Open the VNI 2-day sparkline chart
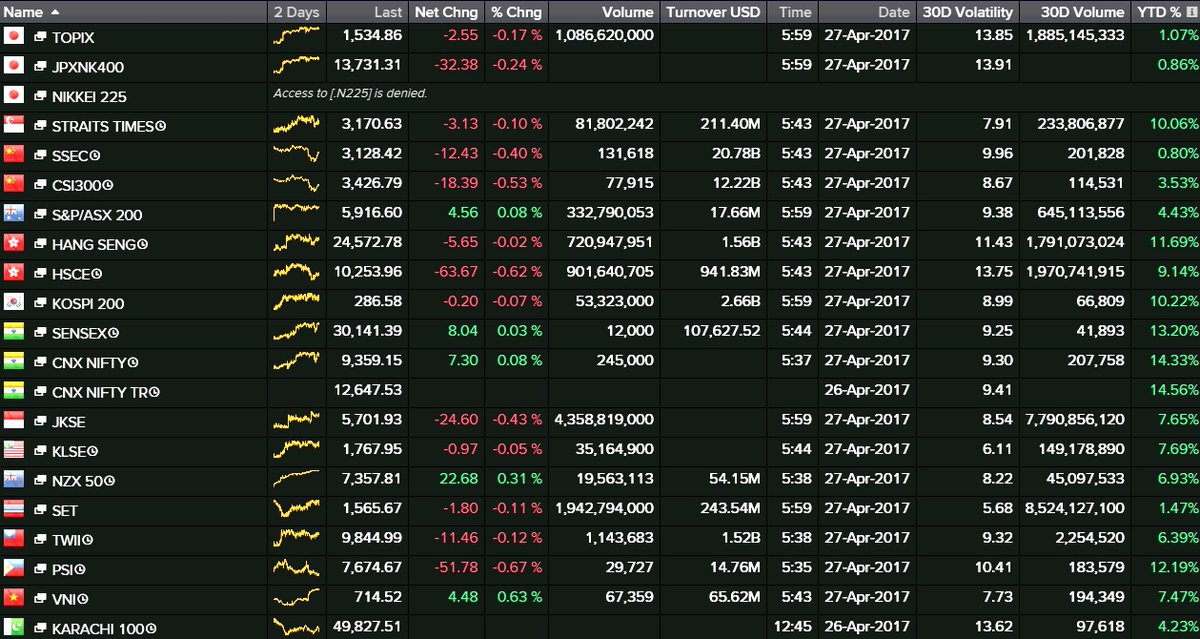Viewport: 1200px width, 639px height. [297, 598]
